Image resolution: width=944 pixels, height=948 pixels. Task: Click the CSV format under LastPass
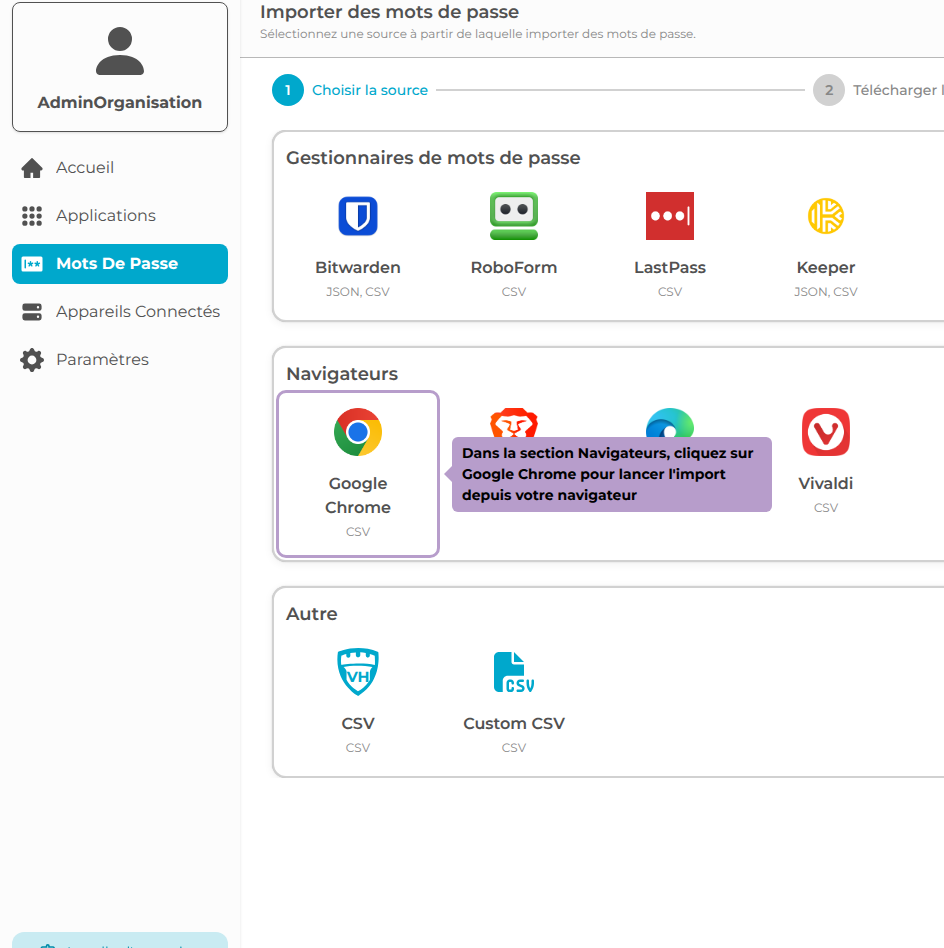pos(669,291)
